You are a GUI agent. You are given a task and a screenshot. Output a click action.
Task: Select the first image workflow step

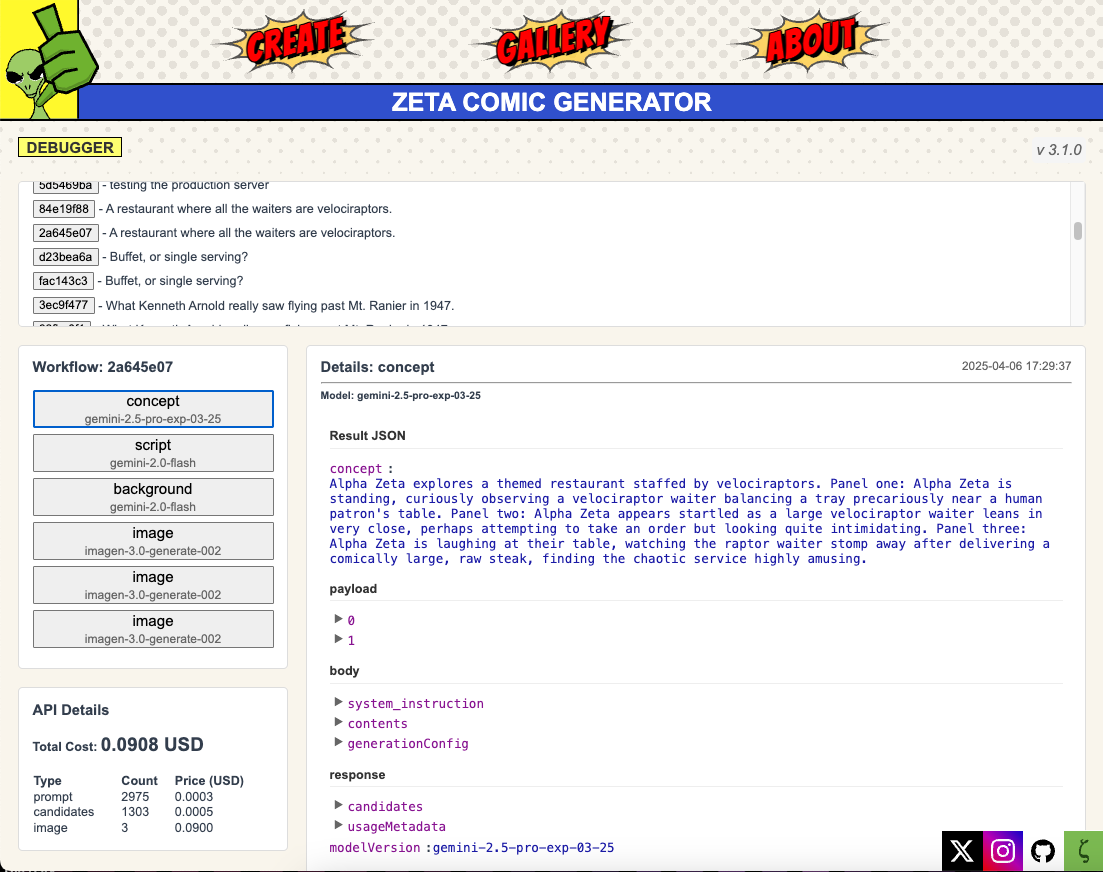[x=153, y=541]
